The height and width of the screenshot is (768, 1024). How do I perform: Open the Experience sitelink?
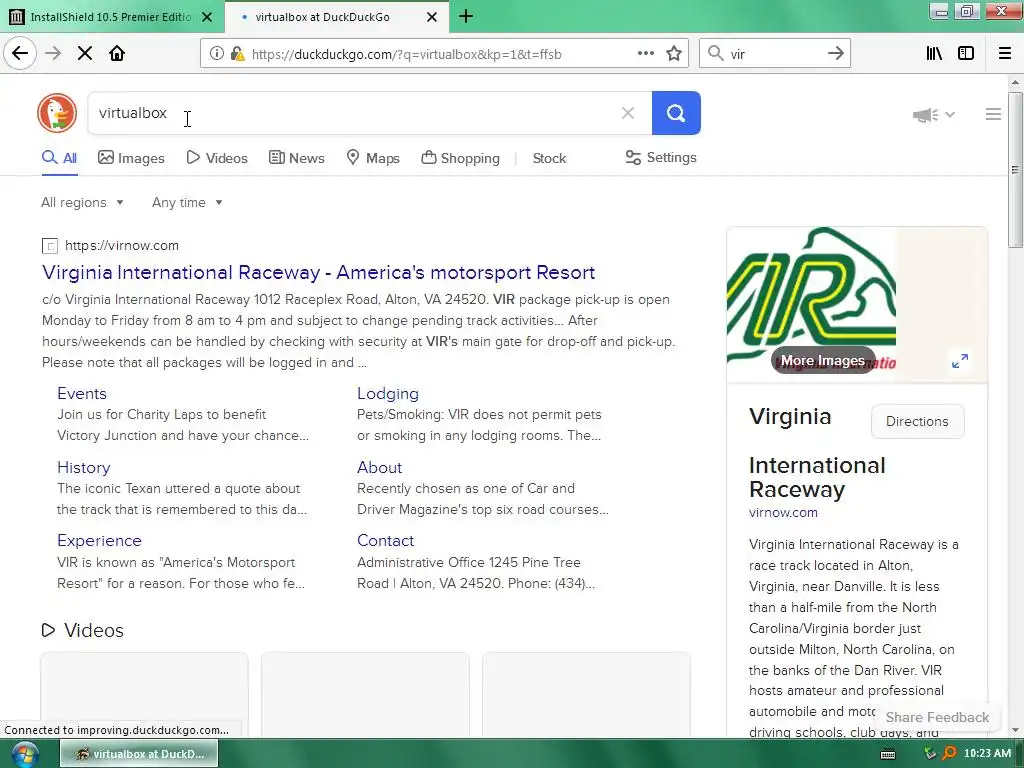coord(99,541)
